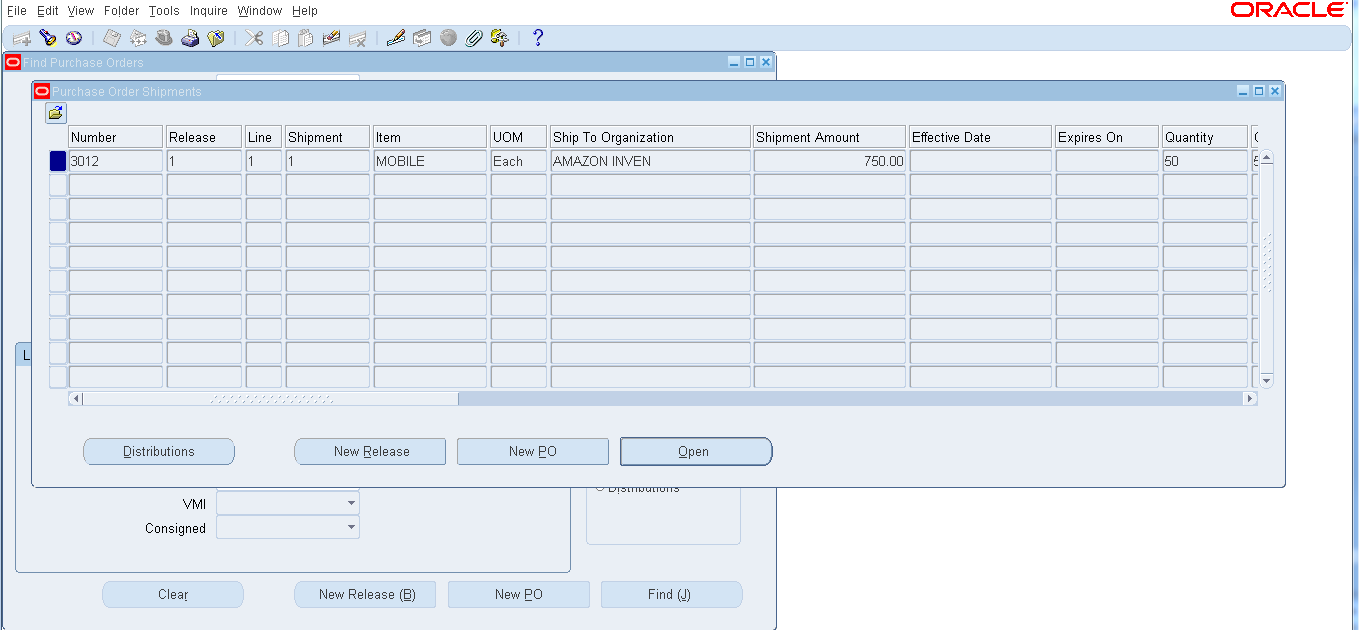Click the vertical scrollbar down arrow

pos(1267,381)
